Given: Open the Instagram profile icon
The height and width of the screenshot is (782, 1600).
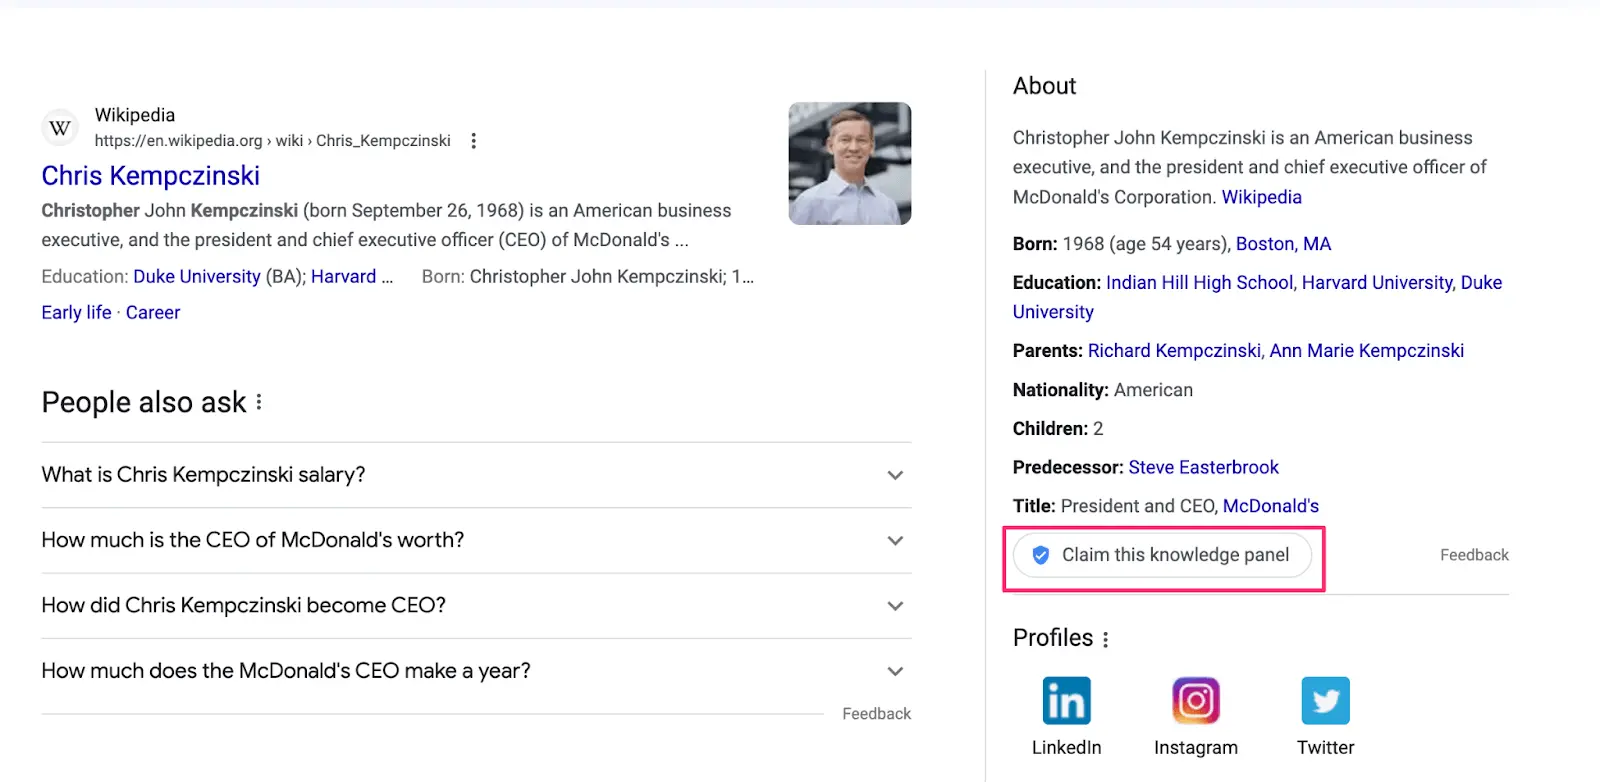Looking at the screenshot, I should (1196, 700).
